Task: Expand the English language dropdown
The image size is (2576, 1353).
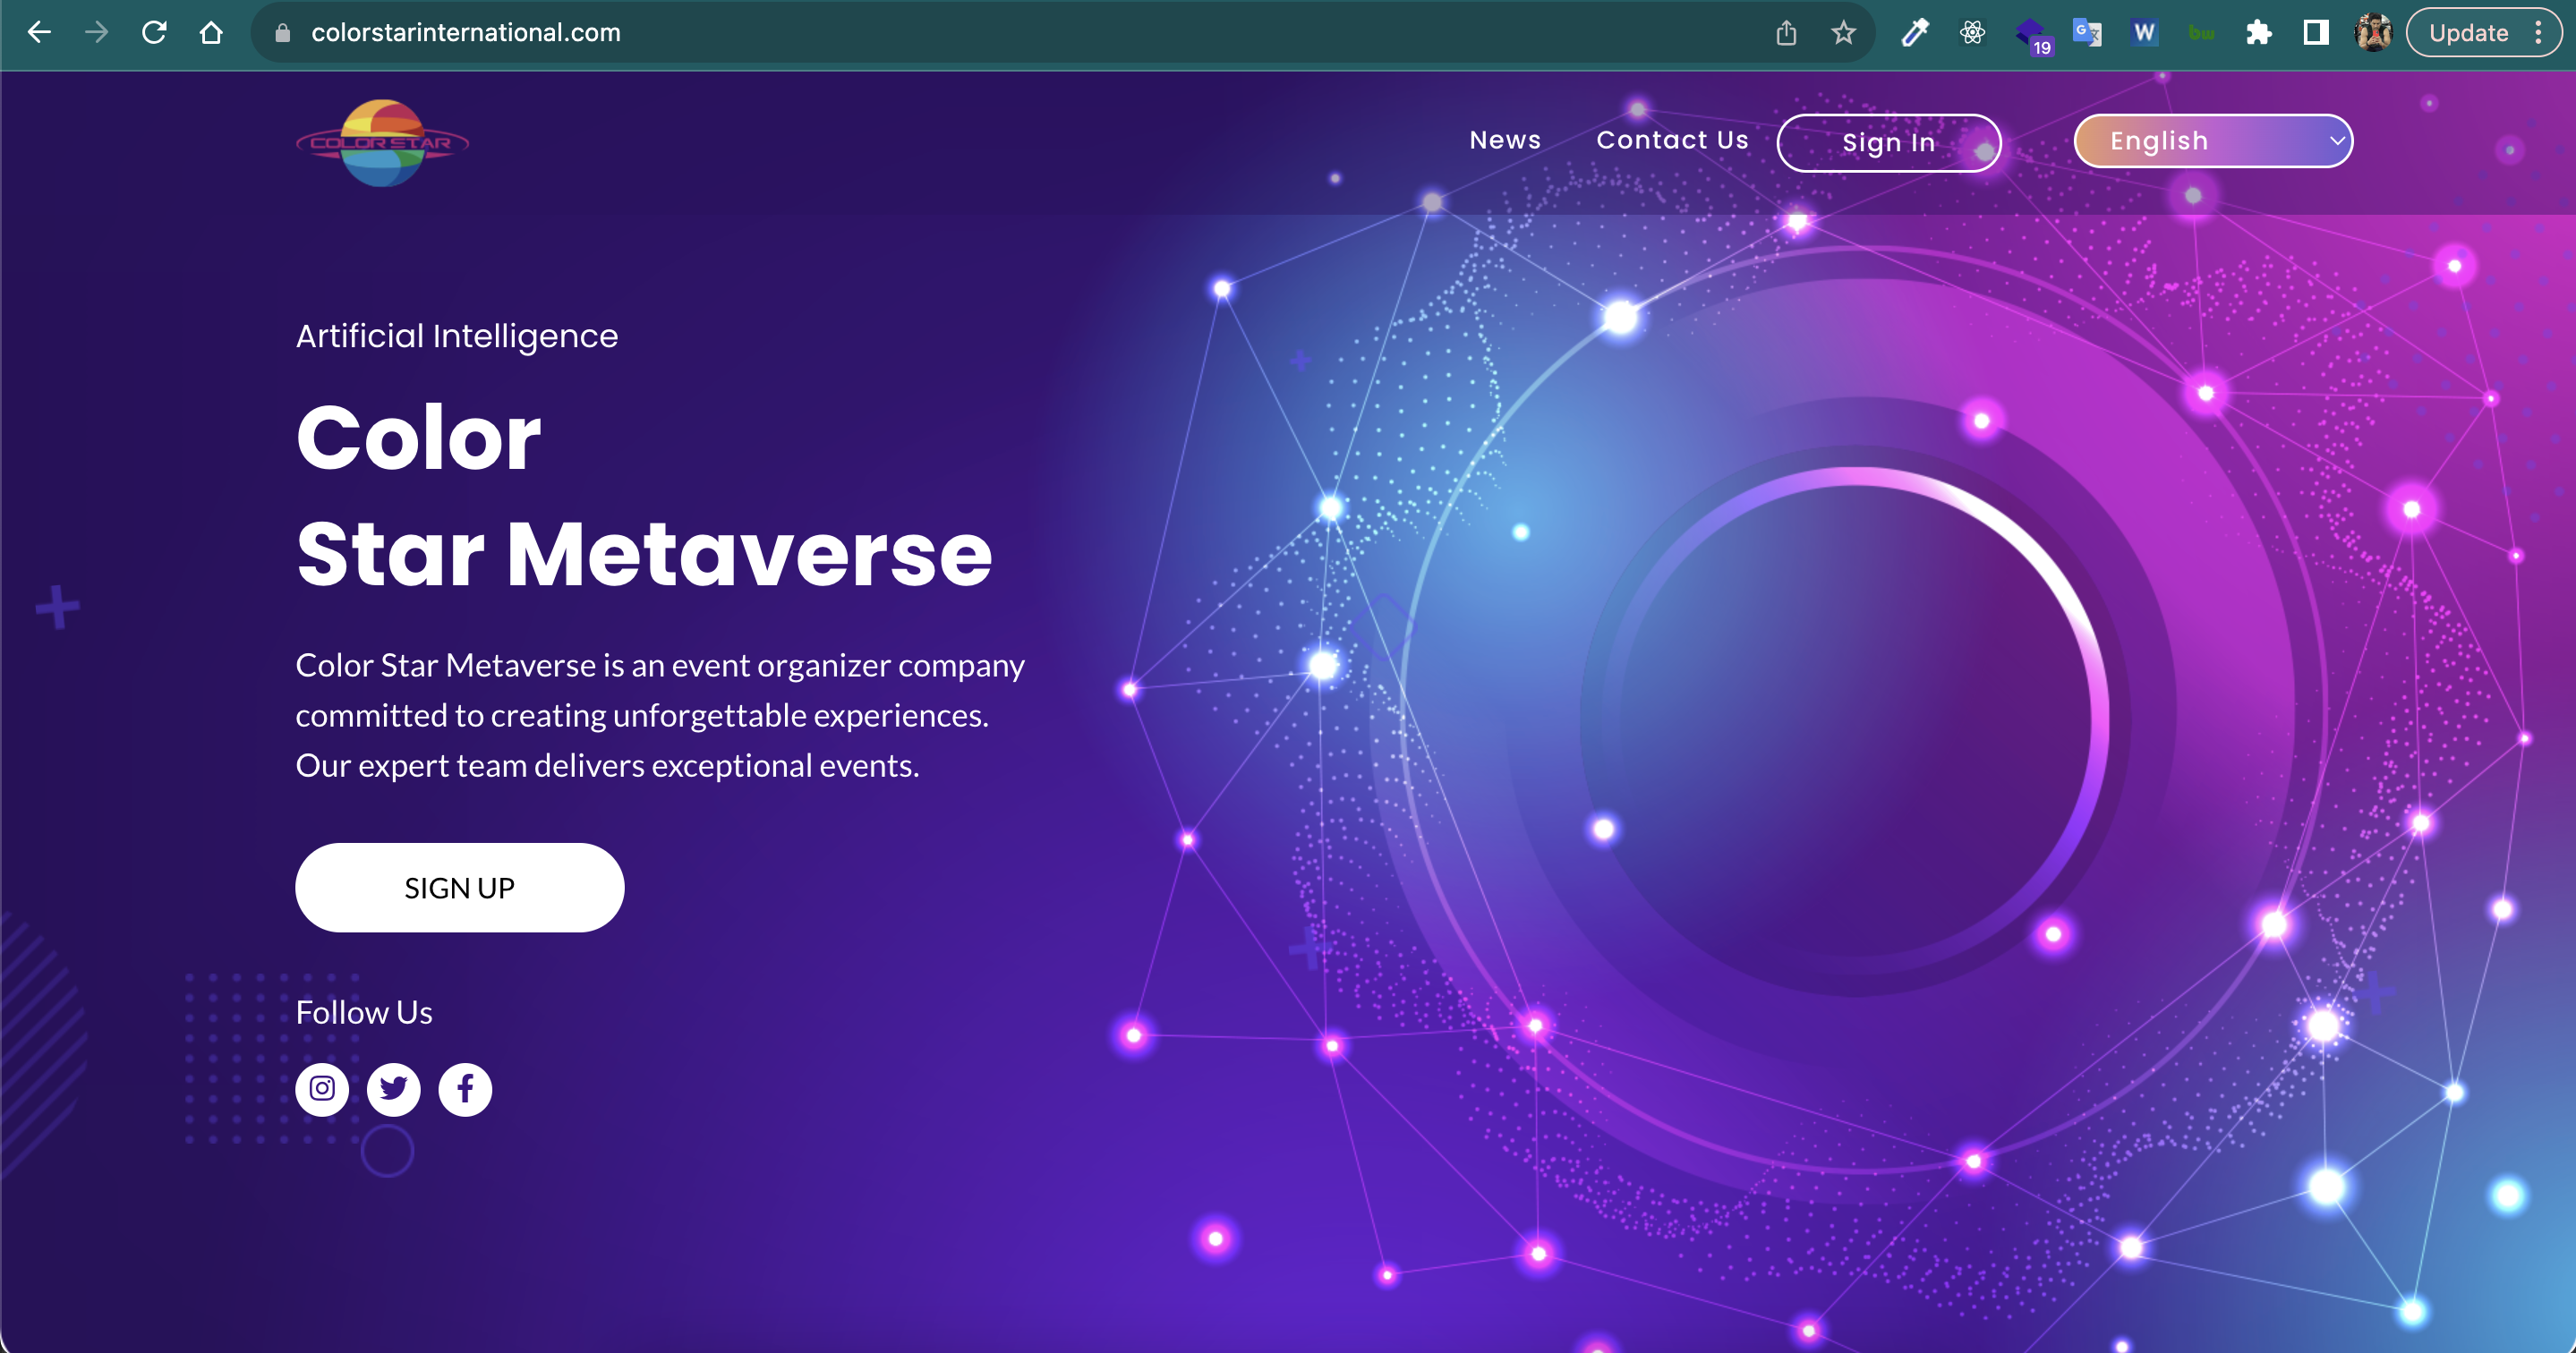Action: tap(2213, 141)
